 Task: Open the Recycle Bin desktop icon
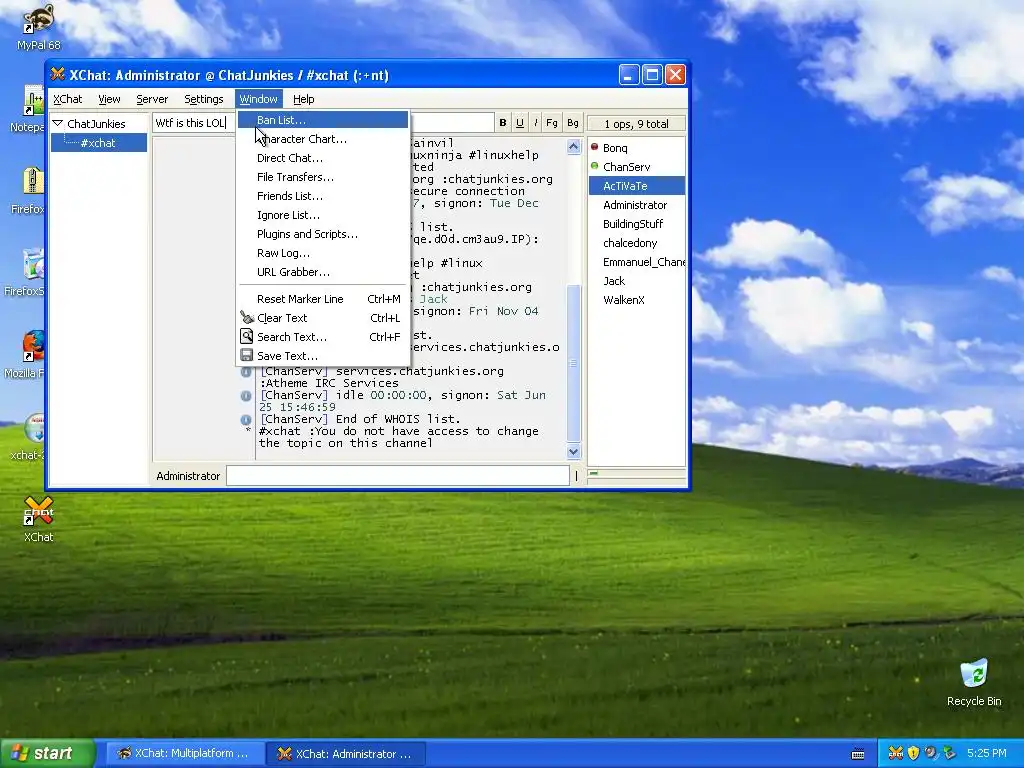tap(974, 682)
